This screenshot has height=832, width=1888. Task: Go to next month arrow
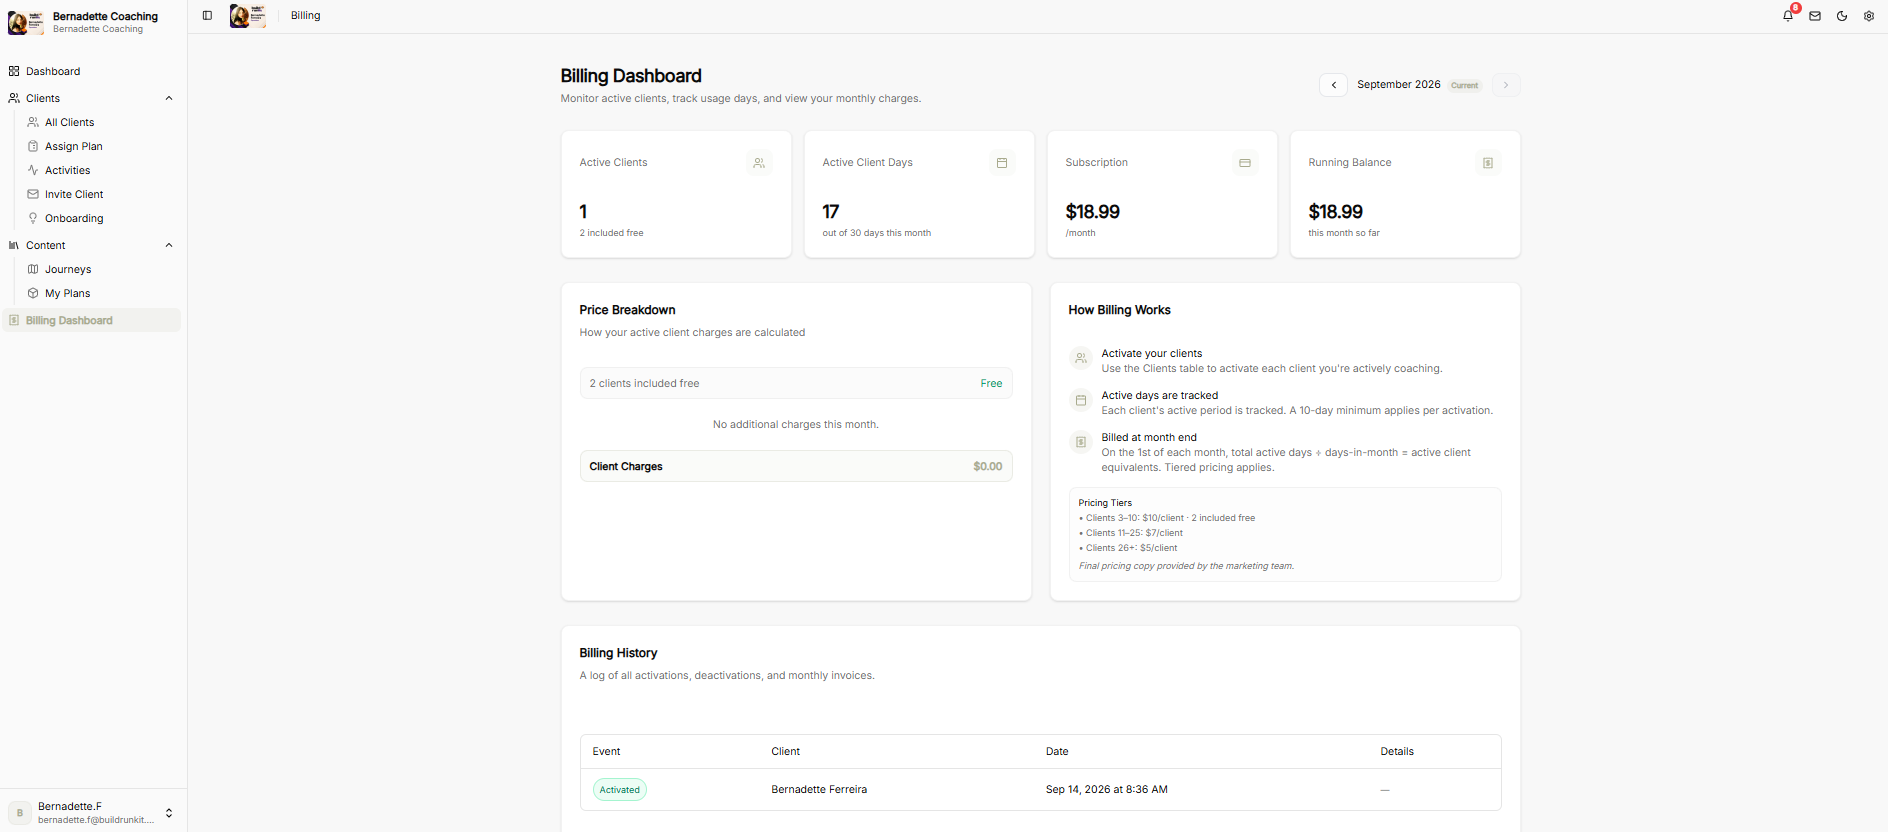1506,85
